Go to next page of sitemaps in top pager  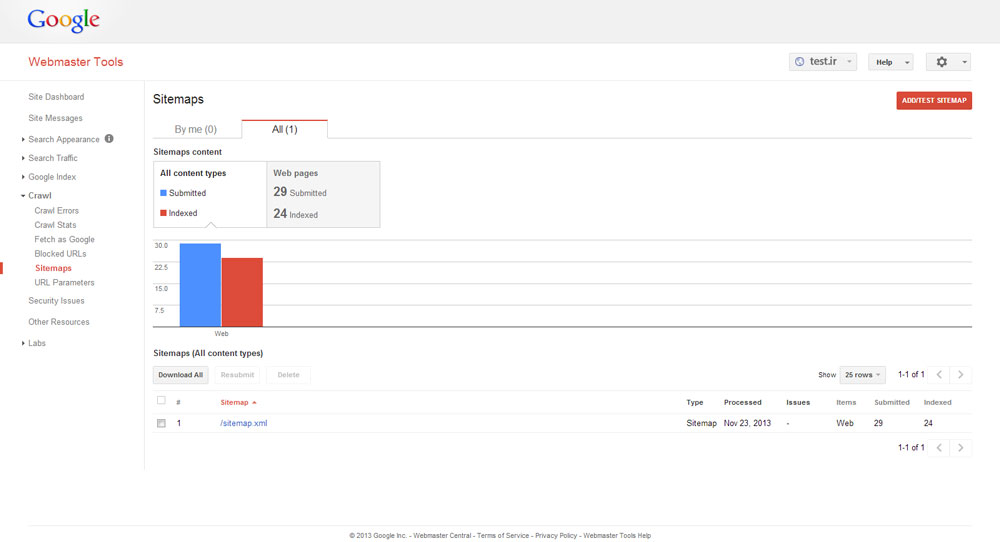click(961, 375)
